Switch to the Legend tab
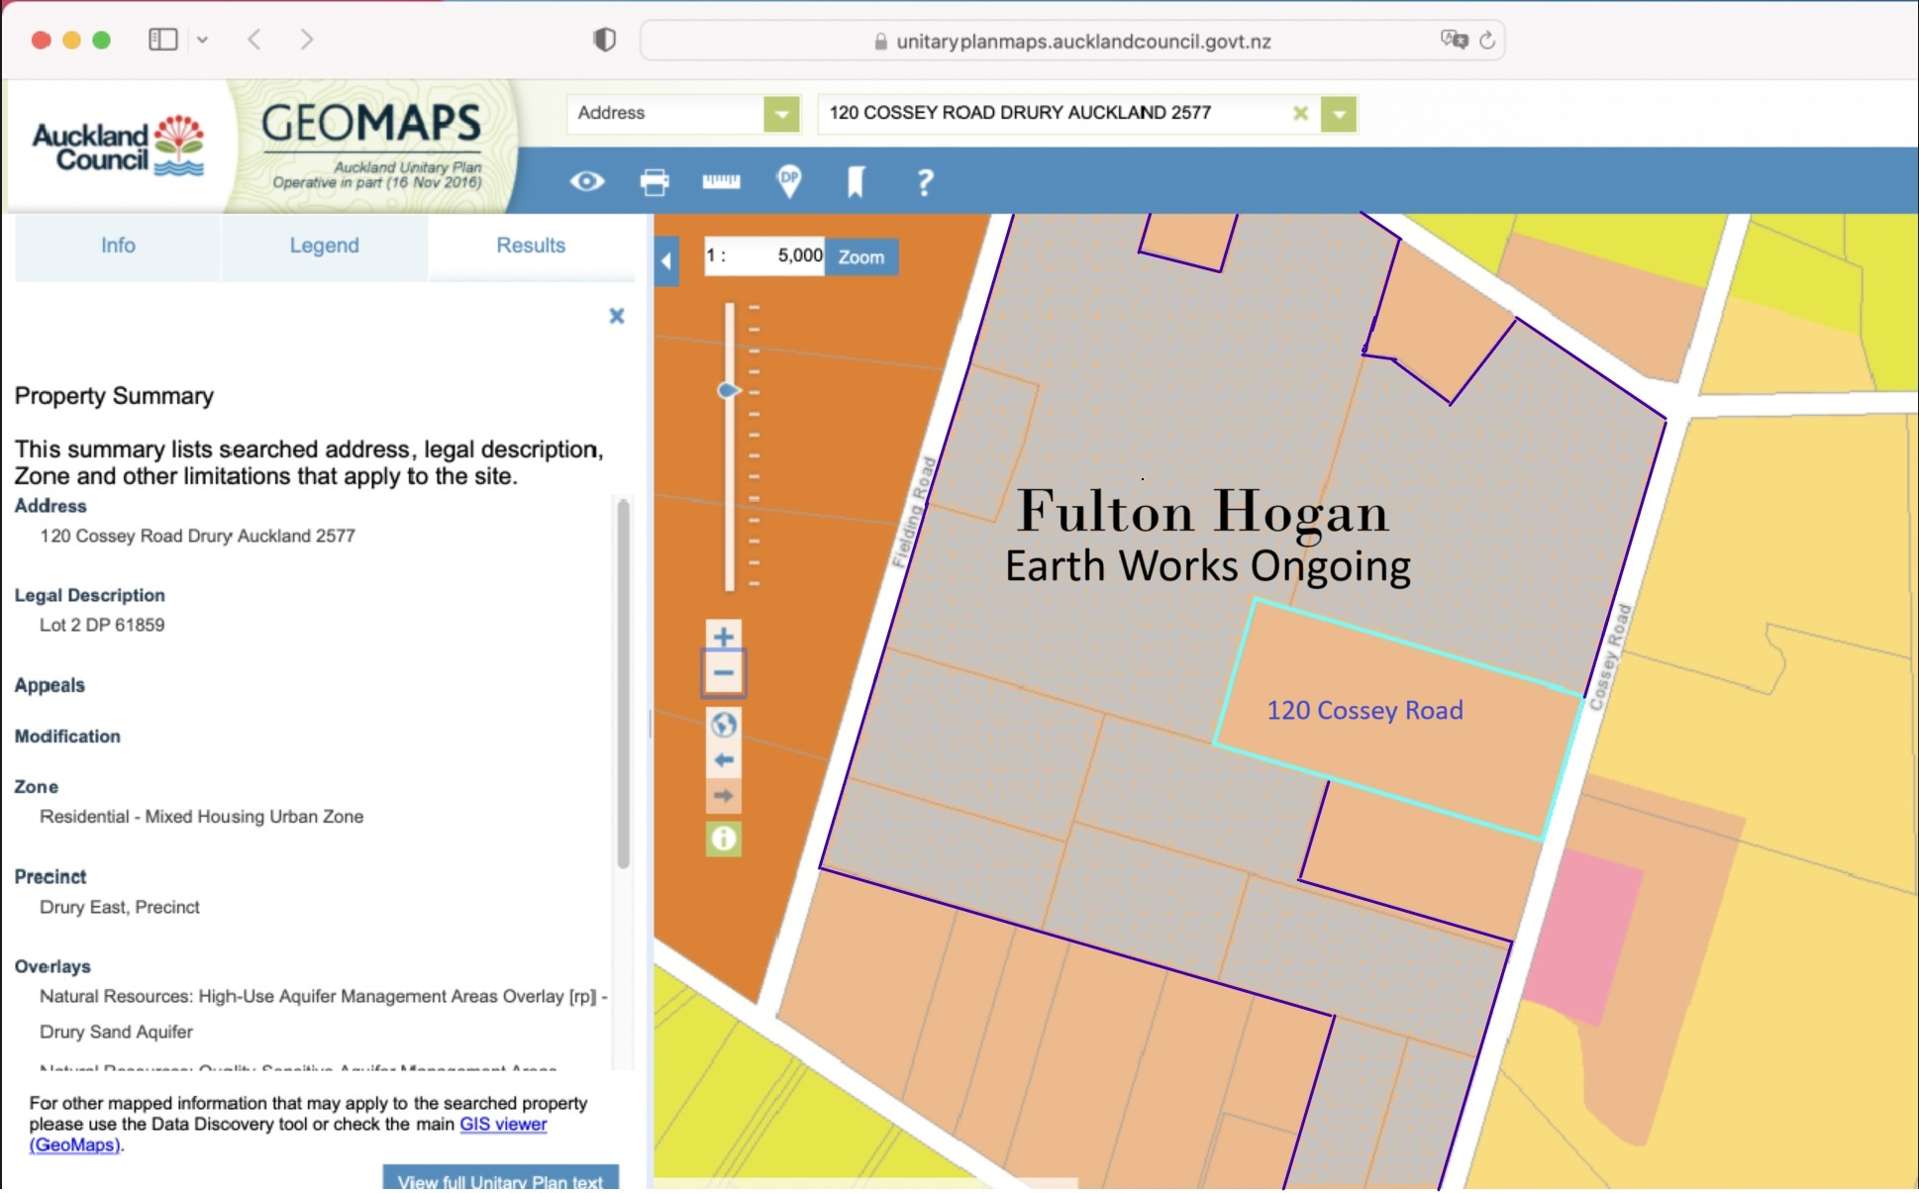1919x1193 pixels. coord(324,246)
